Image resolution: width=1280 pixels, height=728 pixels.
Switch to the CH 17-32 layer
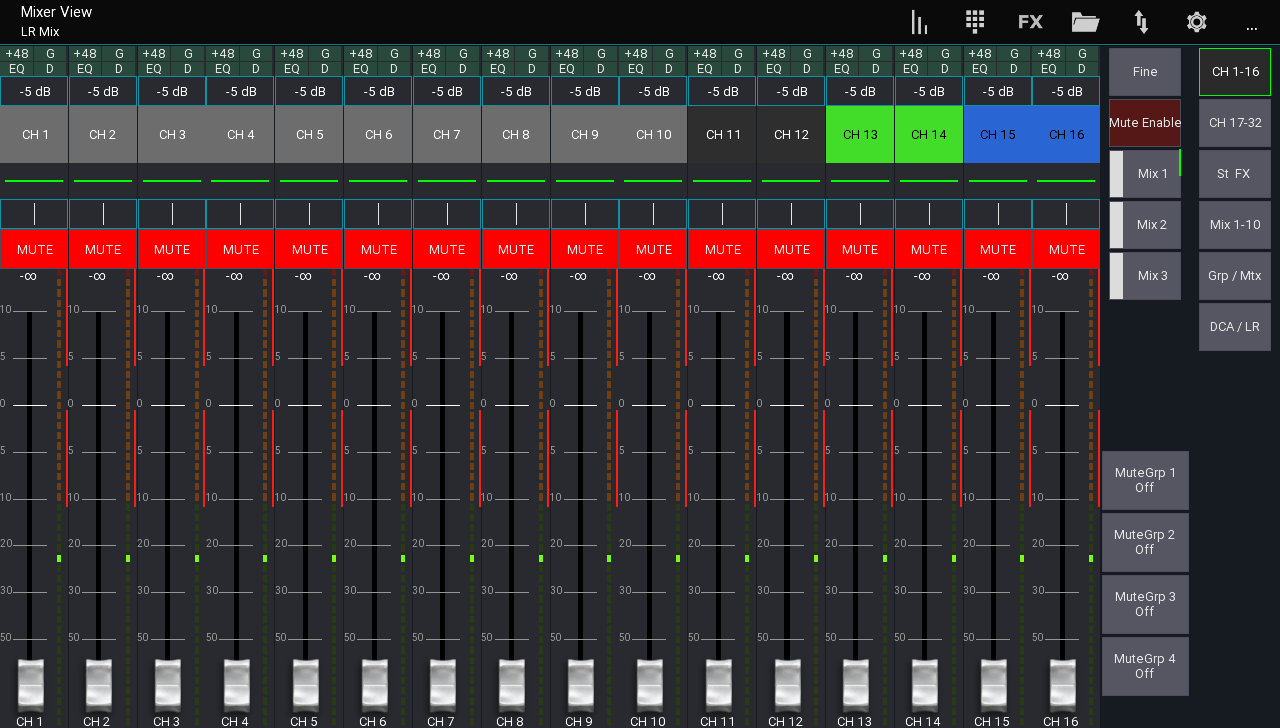click(x=1234, y=122)
